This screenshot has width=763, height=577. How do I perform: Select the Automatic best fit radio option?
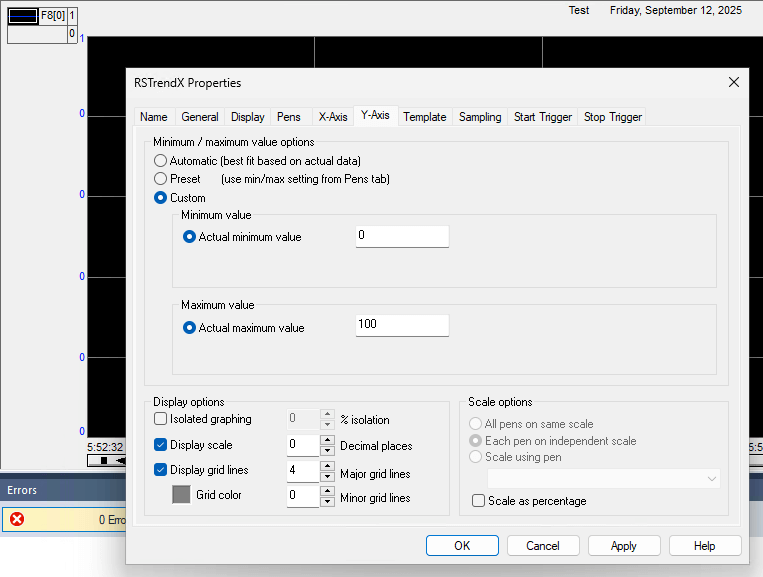tap(160, 160)
